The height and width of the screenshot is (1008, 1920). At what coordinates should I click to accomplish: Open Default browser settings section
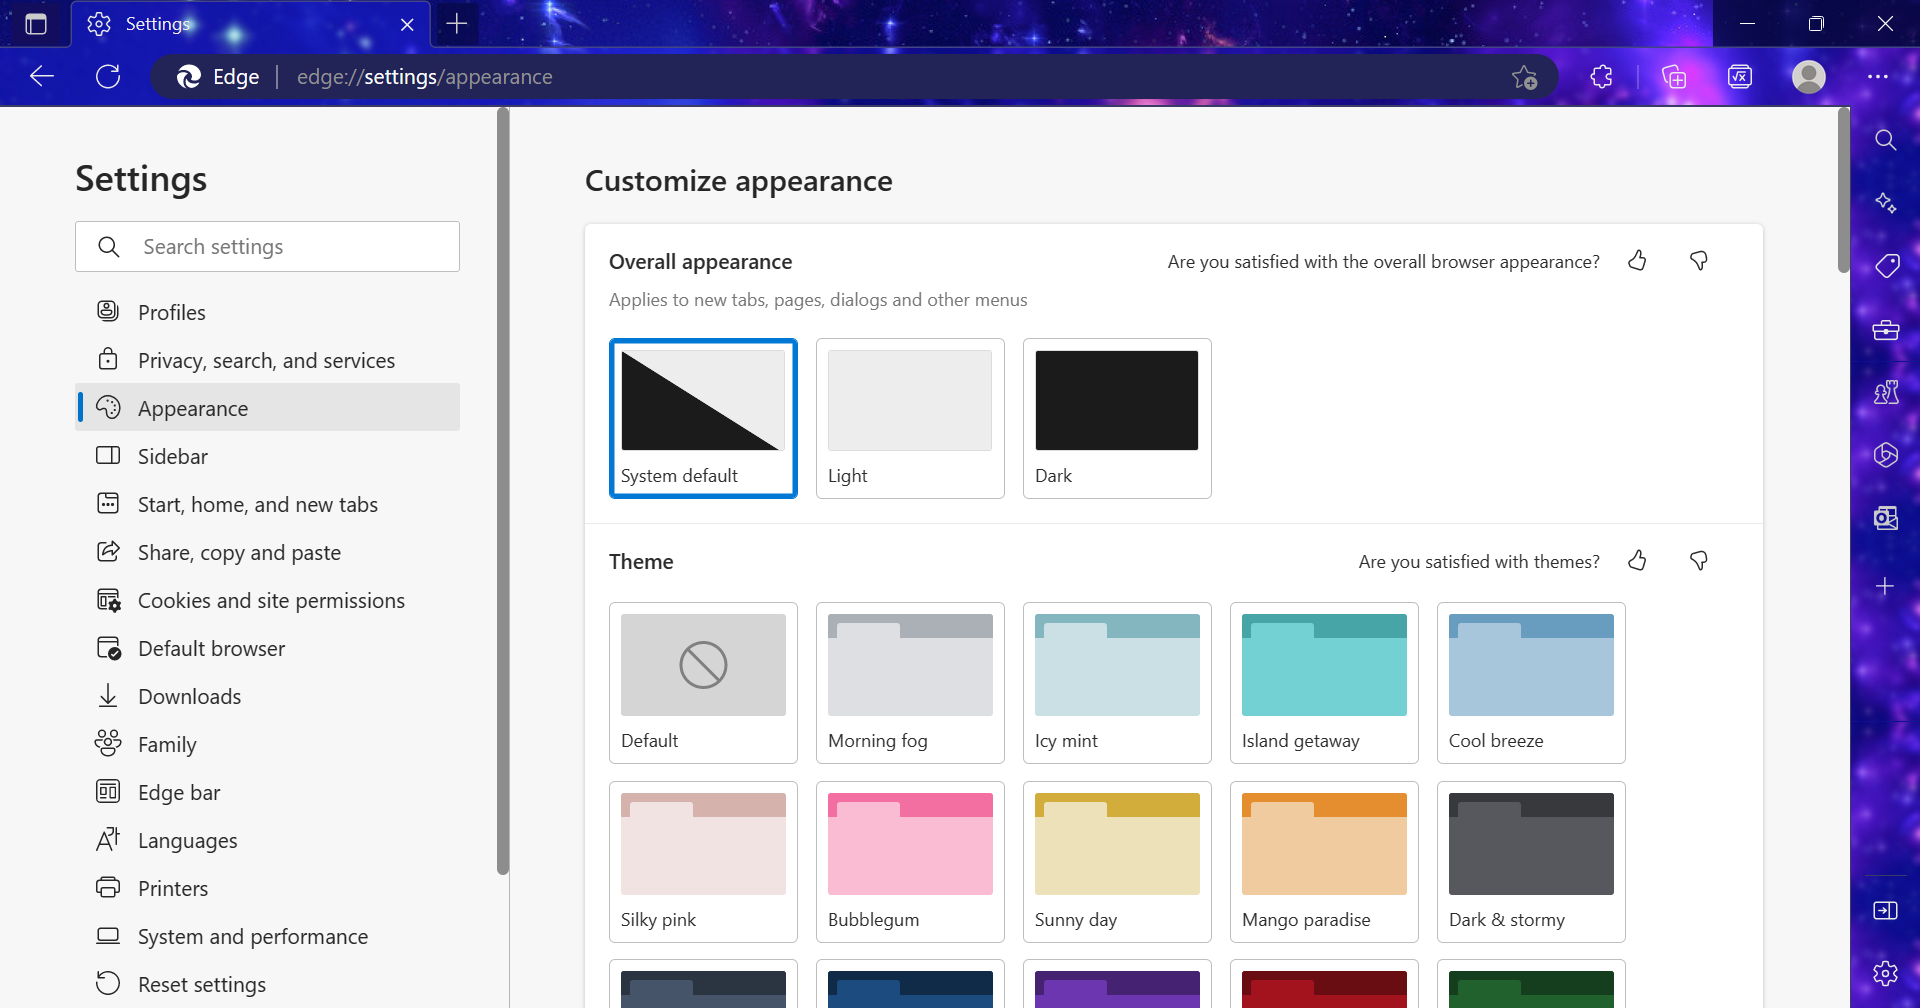(x=267, y=648)
